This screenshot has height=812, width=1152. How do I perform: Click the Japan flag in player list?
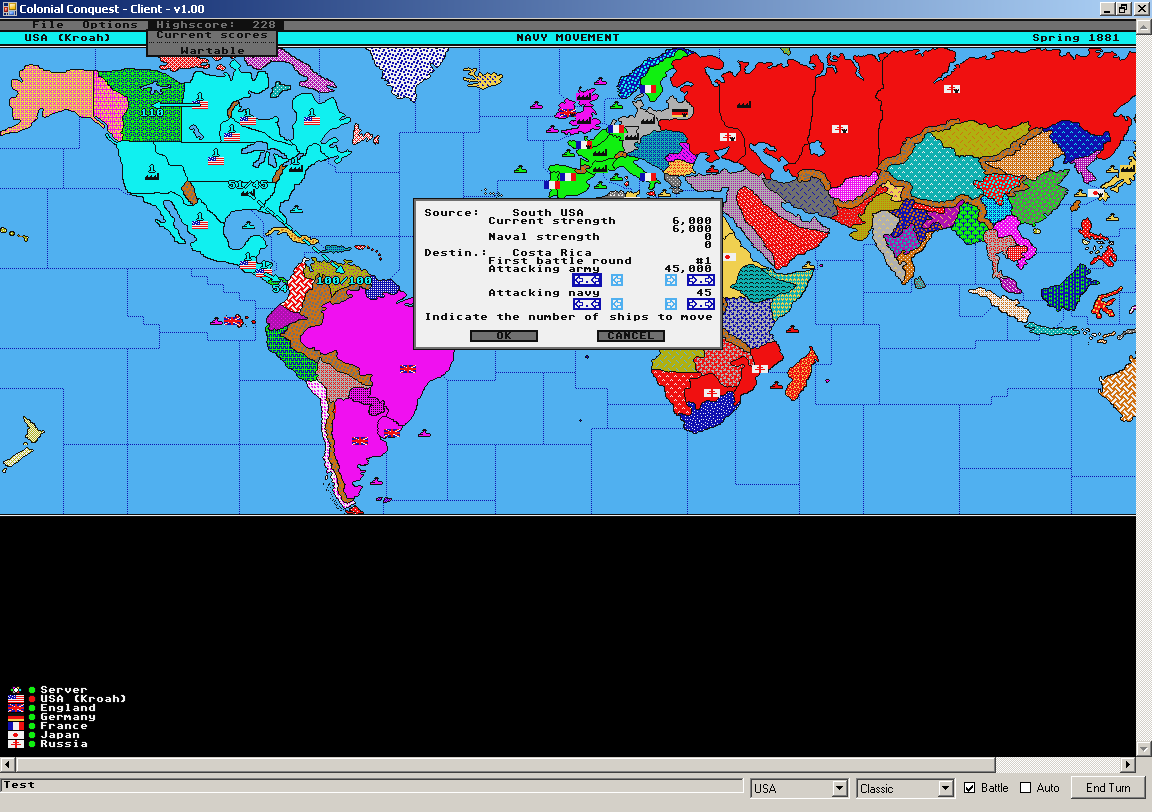(16, 735)
